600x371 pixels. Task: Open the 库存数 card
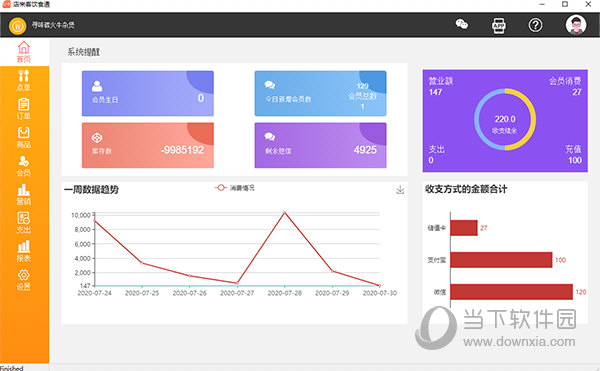click(148, 145)
